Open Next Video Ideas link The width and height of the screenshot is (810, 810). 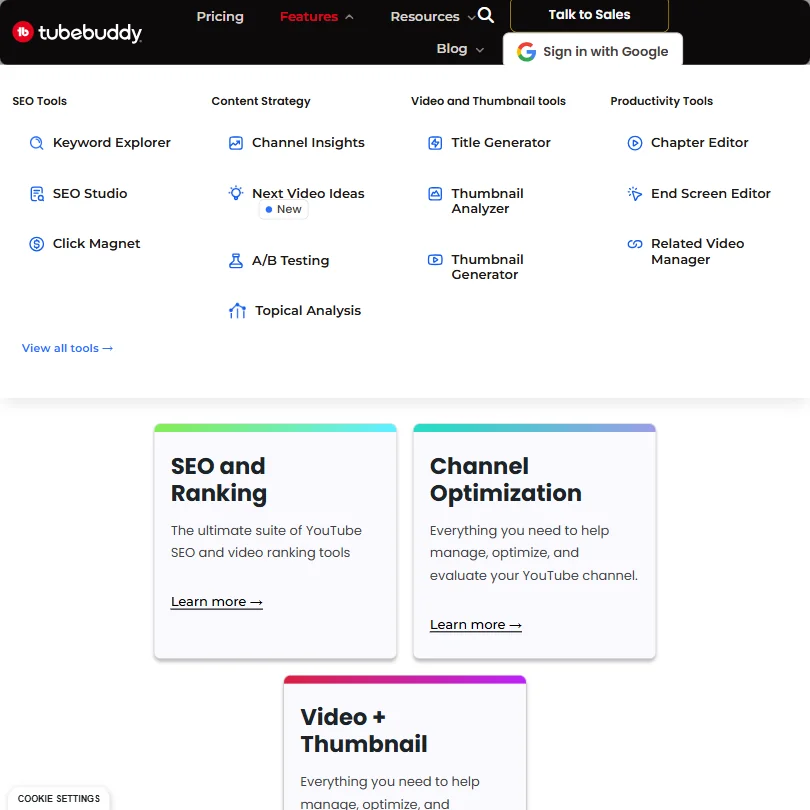coord(308,193)
